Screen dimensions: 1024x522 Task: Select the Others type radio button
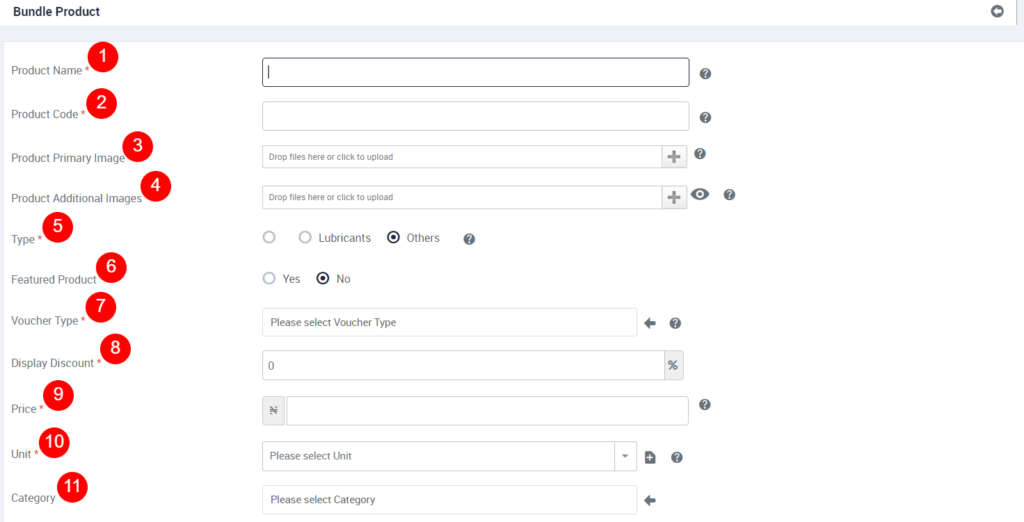[x=393, y=238]
